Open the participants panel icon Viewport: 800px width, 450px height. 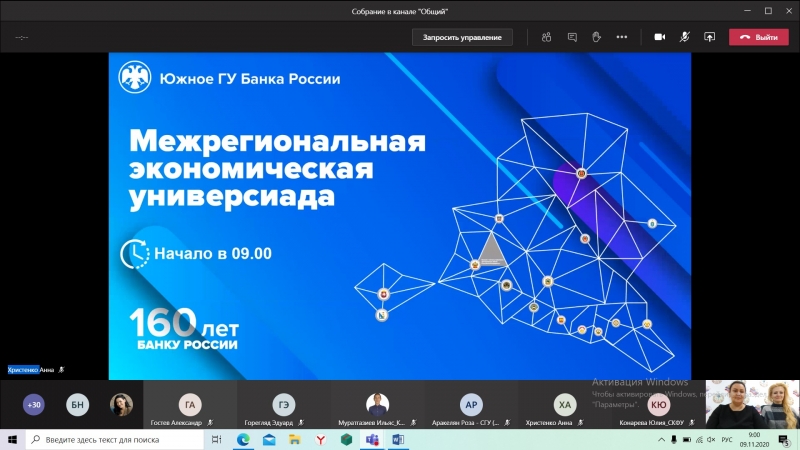click(546, 37)
